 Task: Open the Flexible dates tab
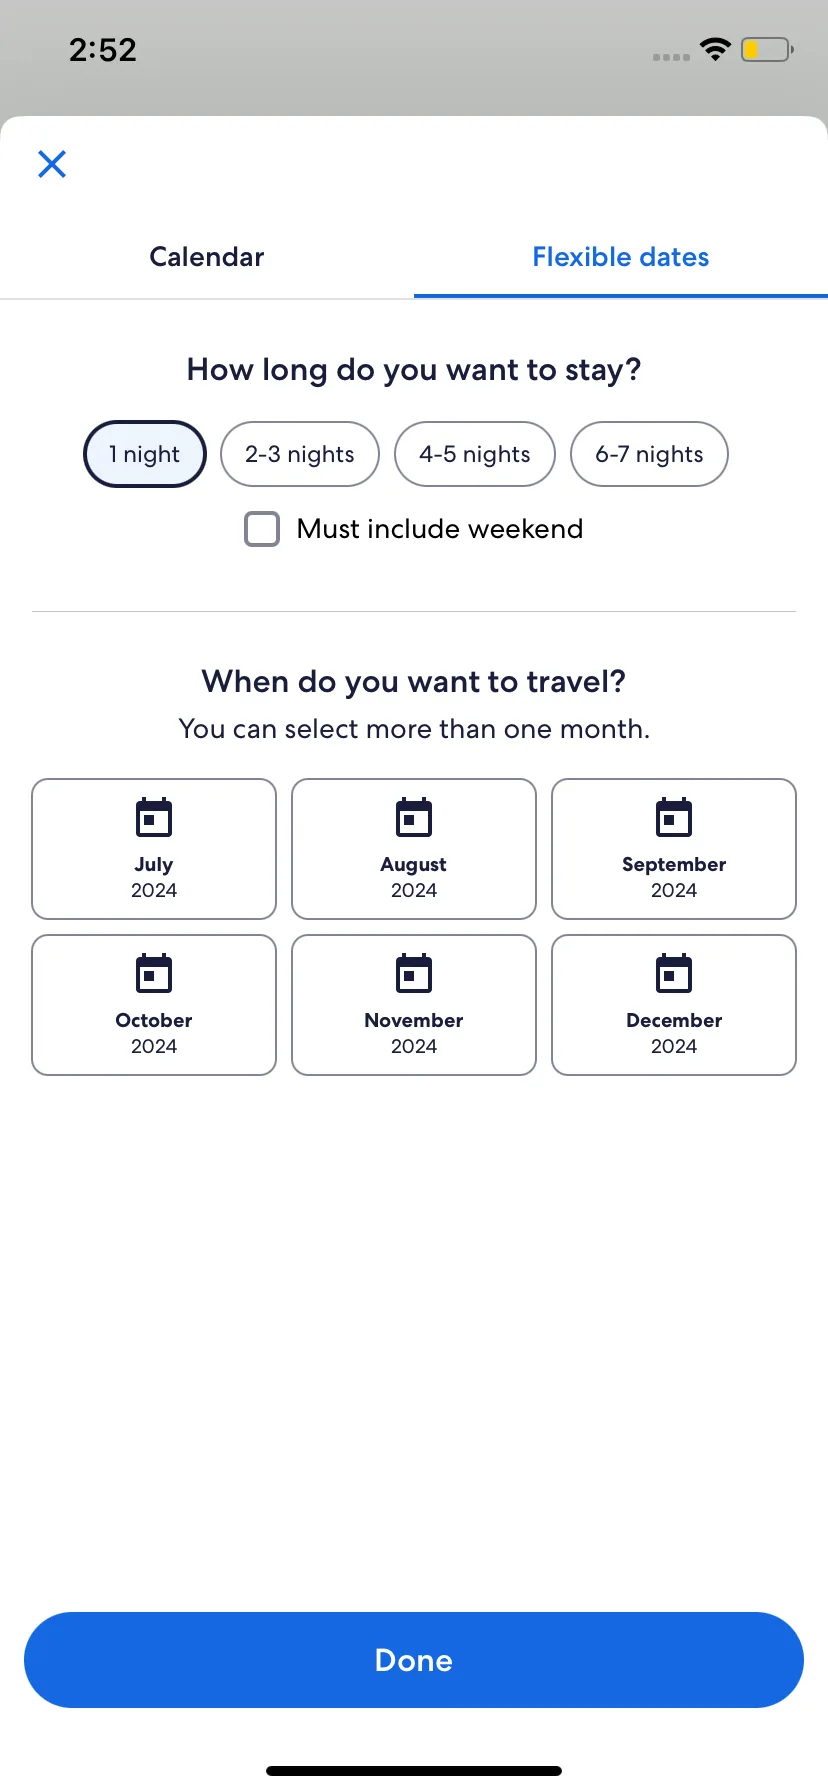click(621, 257)
